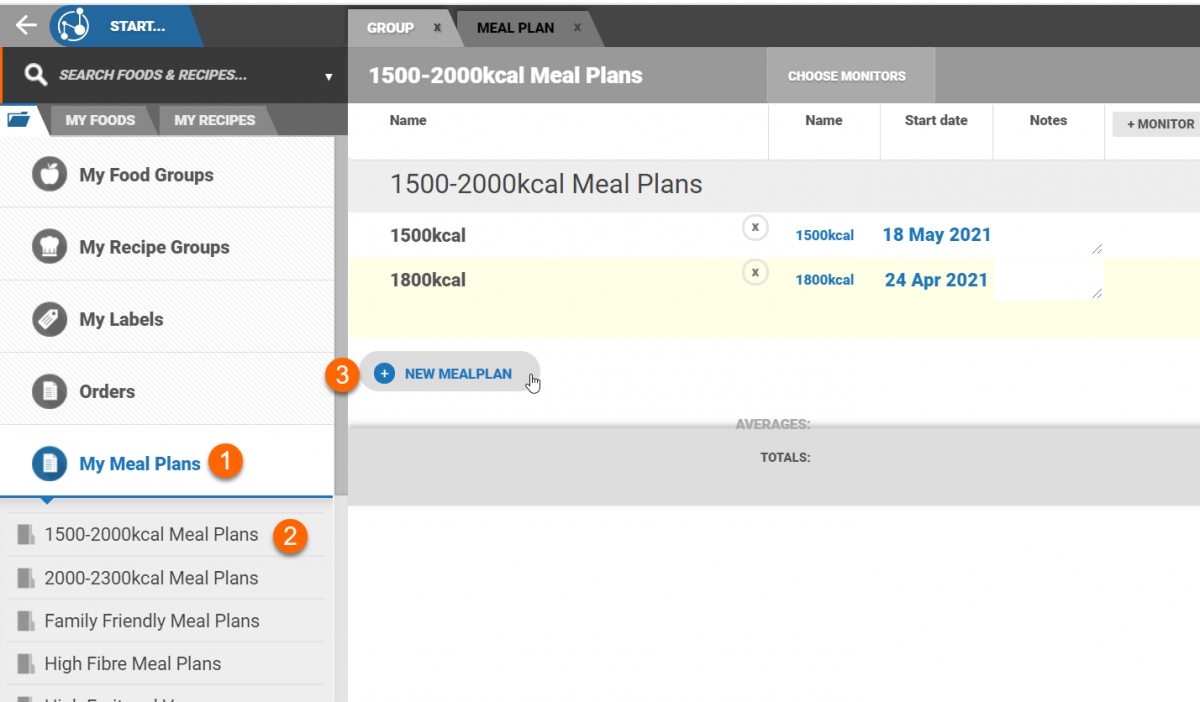Click the Start network logo icon

(71, 25)
